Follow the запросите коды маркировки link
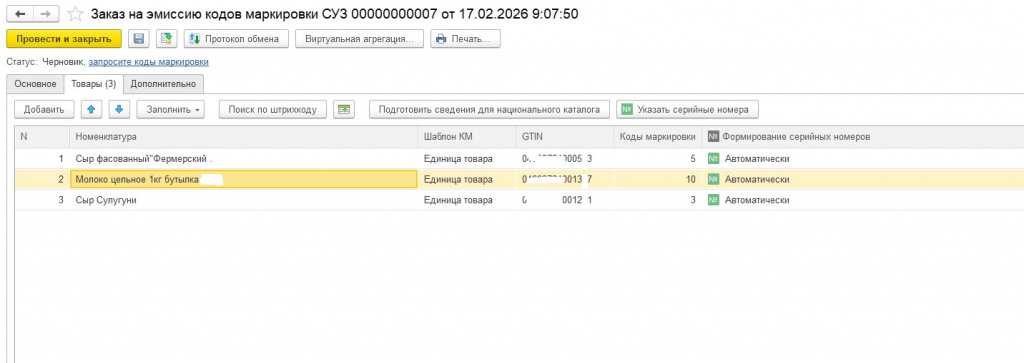1024x363 pixels. click(149, 63)
